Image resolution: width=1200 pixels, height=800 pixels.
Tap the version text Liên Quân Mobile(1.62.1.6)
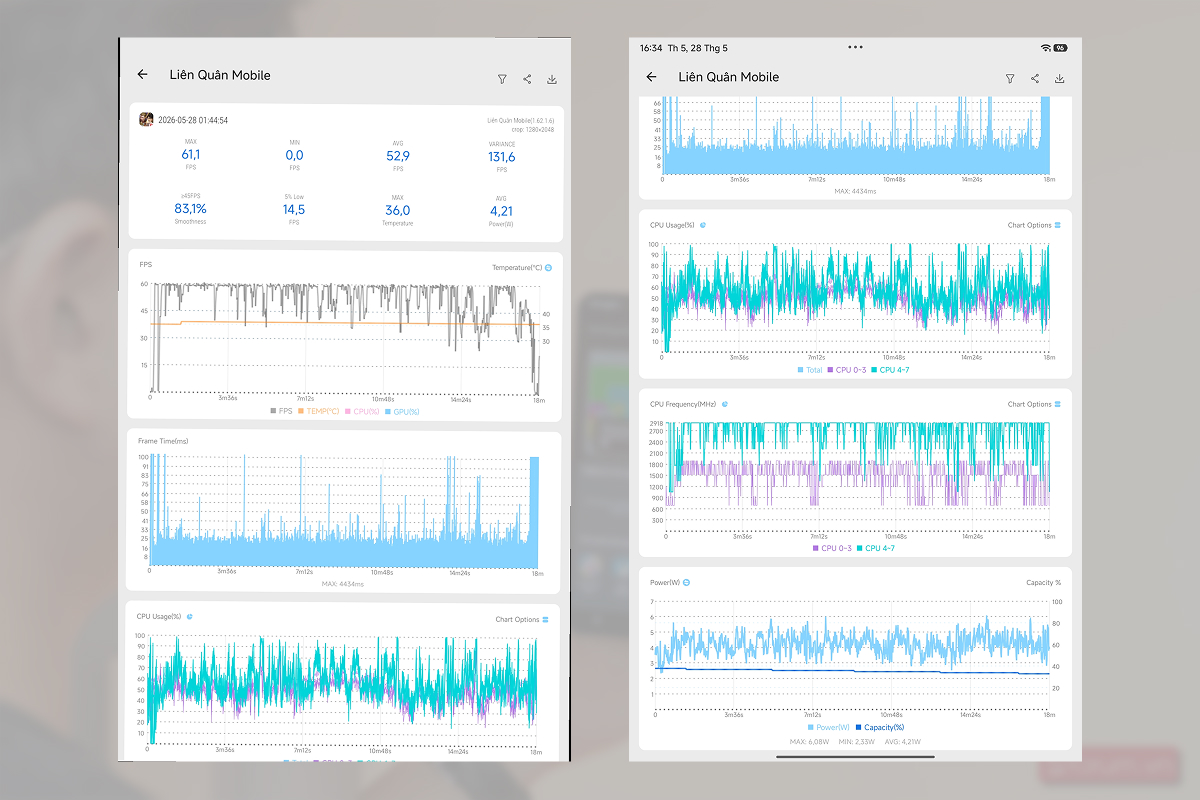(x=520, y=120)
